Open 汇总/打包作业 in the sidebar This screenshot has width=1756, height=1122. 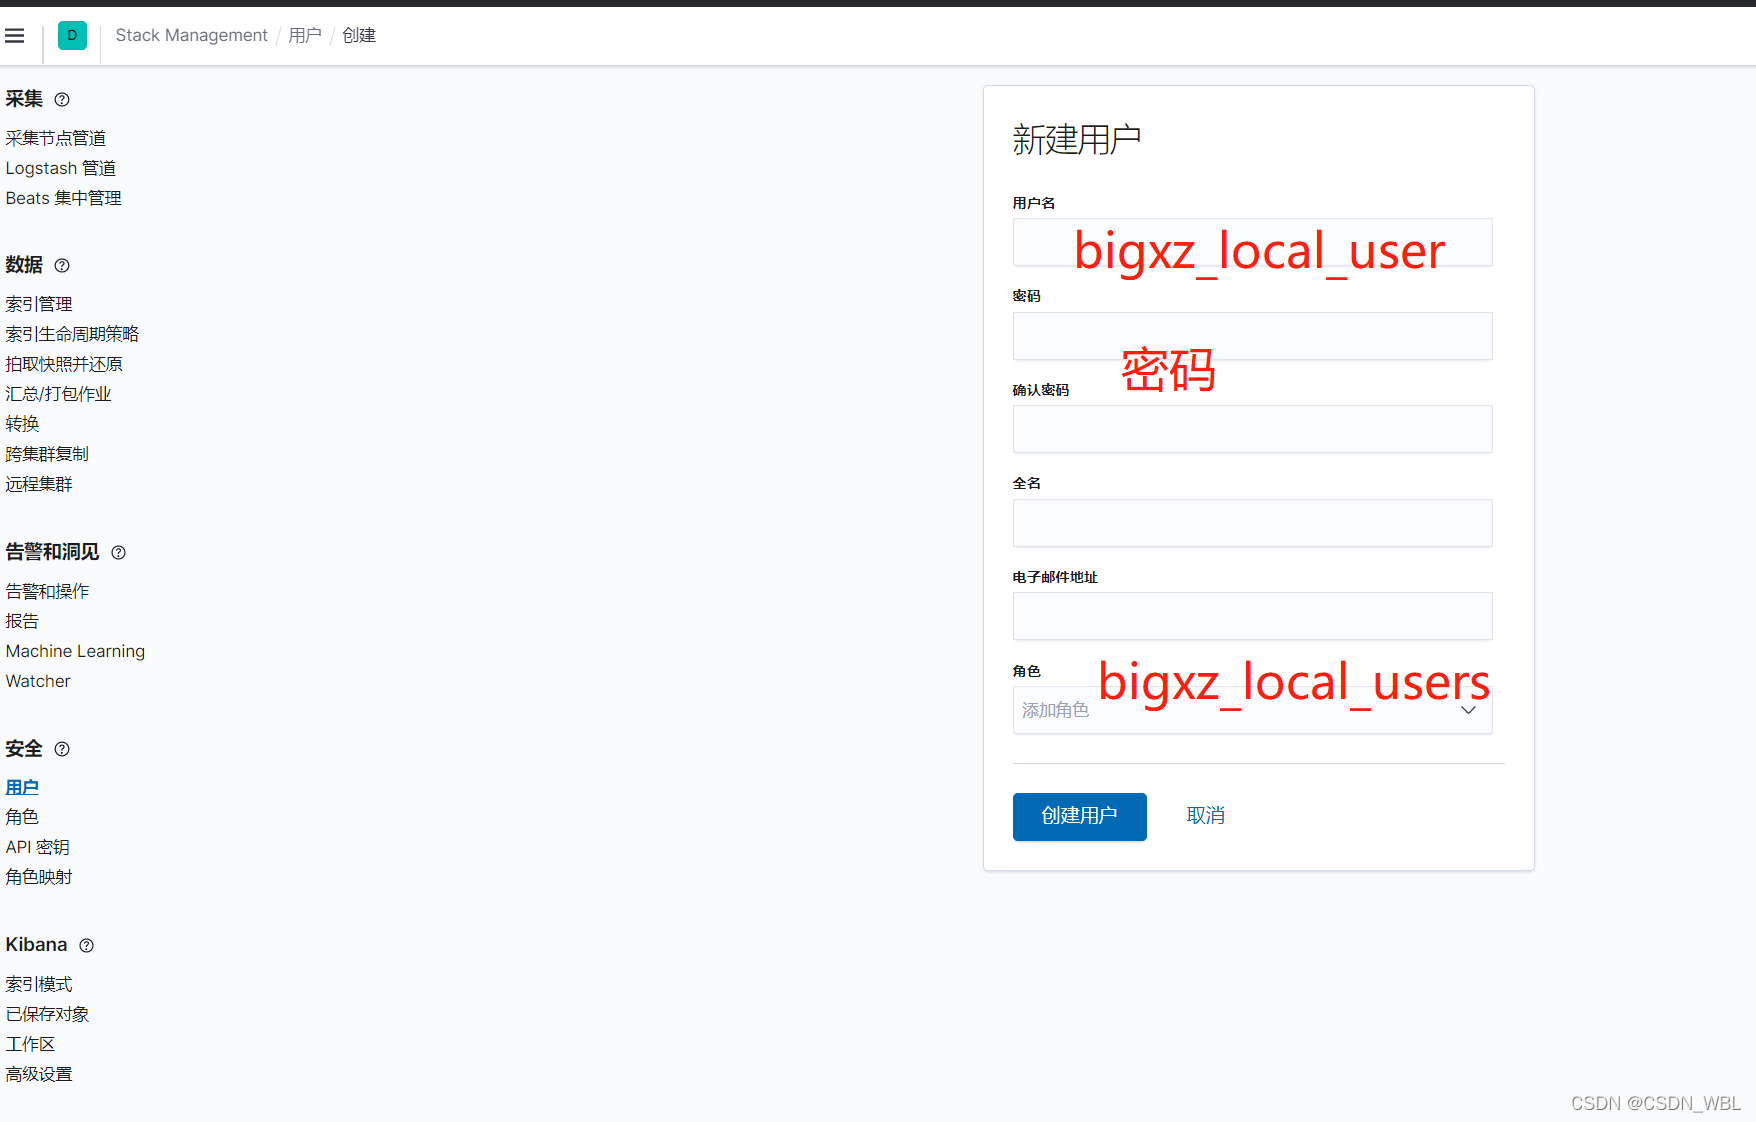(59, 394)
